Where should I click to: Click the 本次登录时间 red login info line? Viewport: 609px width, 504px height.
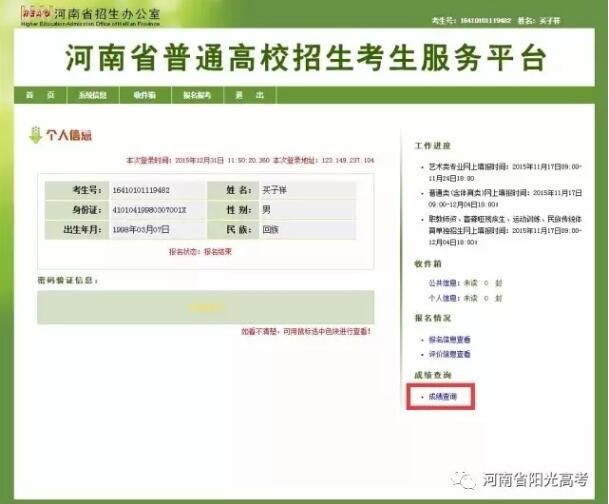tap(250, 160)
